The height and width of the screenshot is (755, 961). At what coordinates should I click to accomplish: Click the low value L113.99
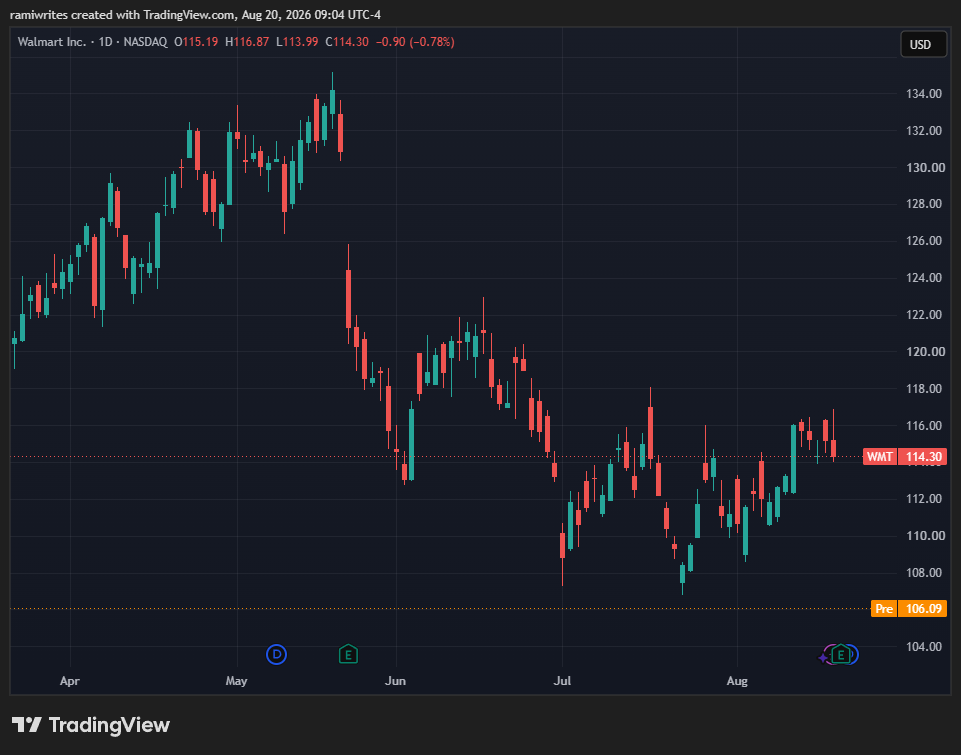pos(297,42)
